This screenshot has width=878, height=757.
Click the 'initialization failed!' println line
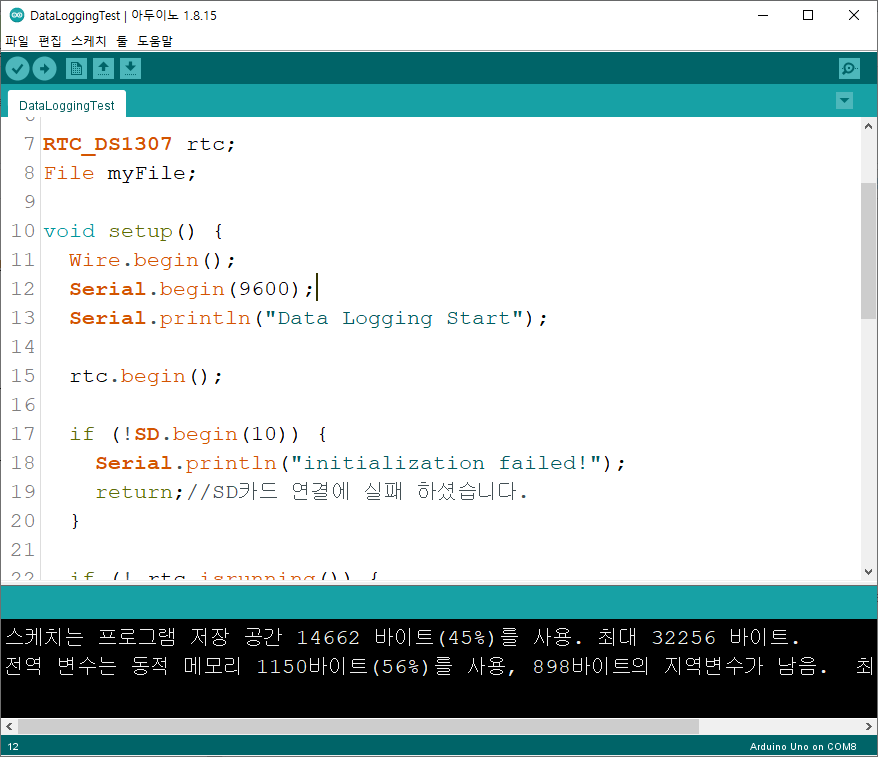[x=360, y=463]
